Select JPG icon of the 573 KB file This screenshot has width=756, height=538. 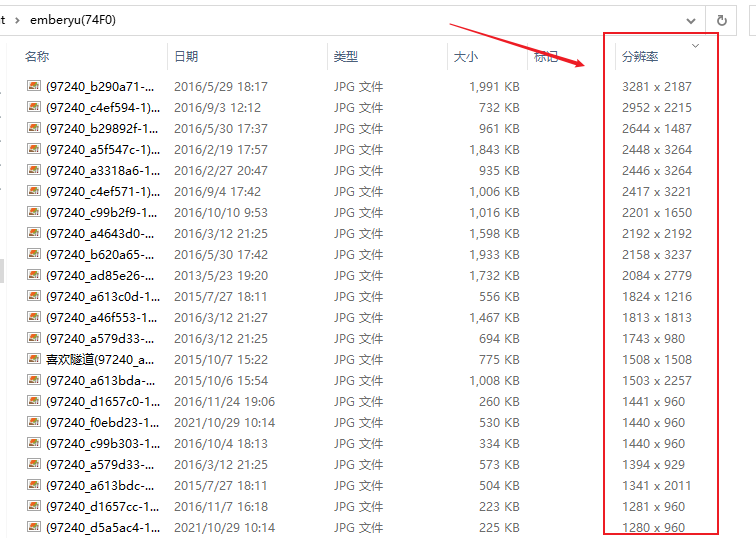click(x=34, y=464)
